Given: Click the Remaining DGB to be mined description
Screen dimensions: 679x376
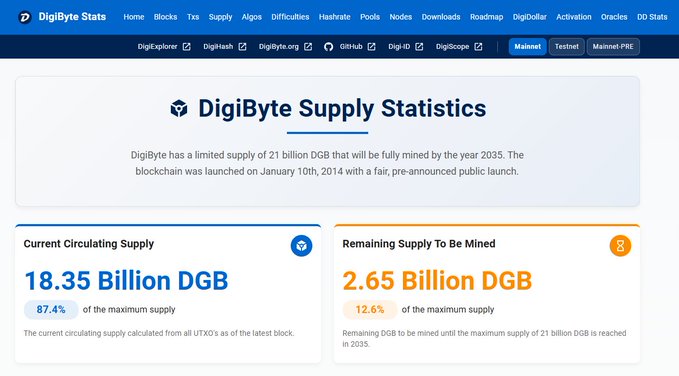Looking at the screenshot, I should point(484,339).
